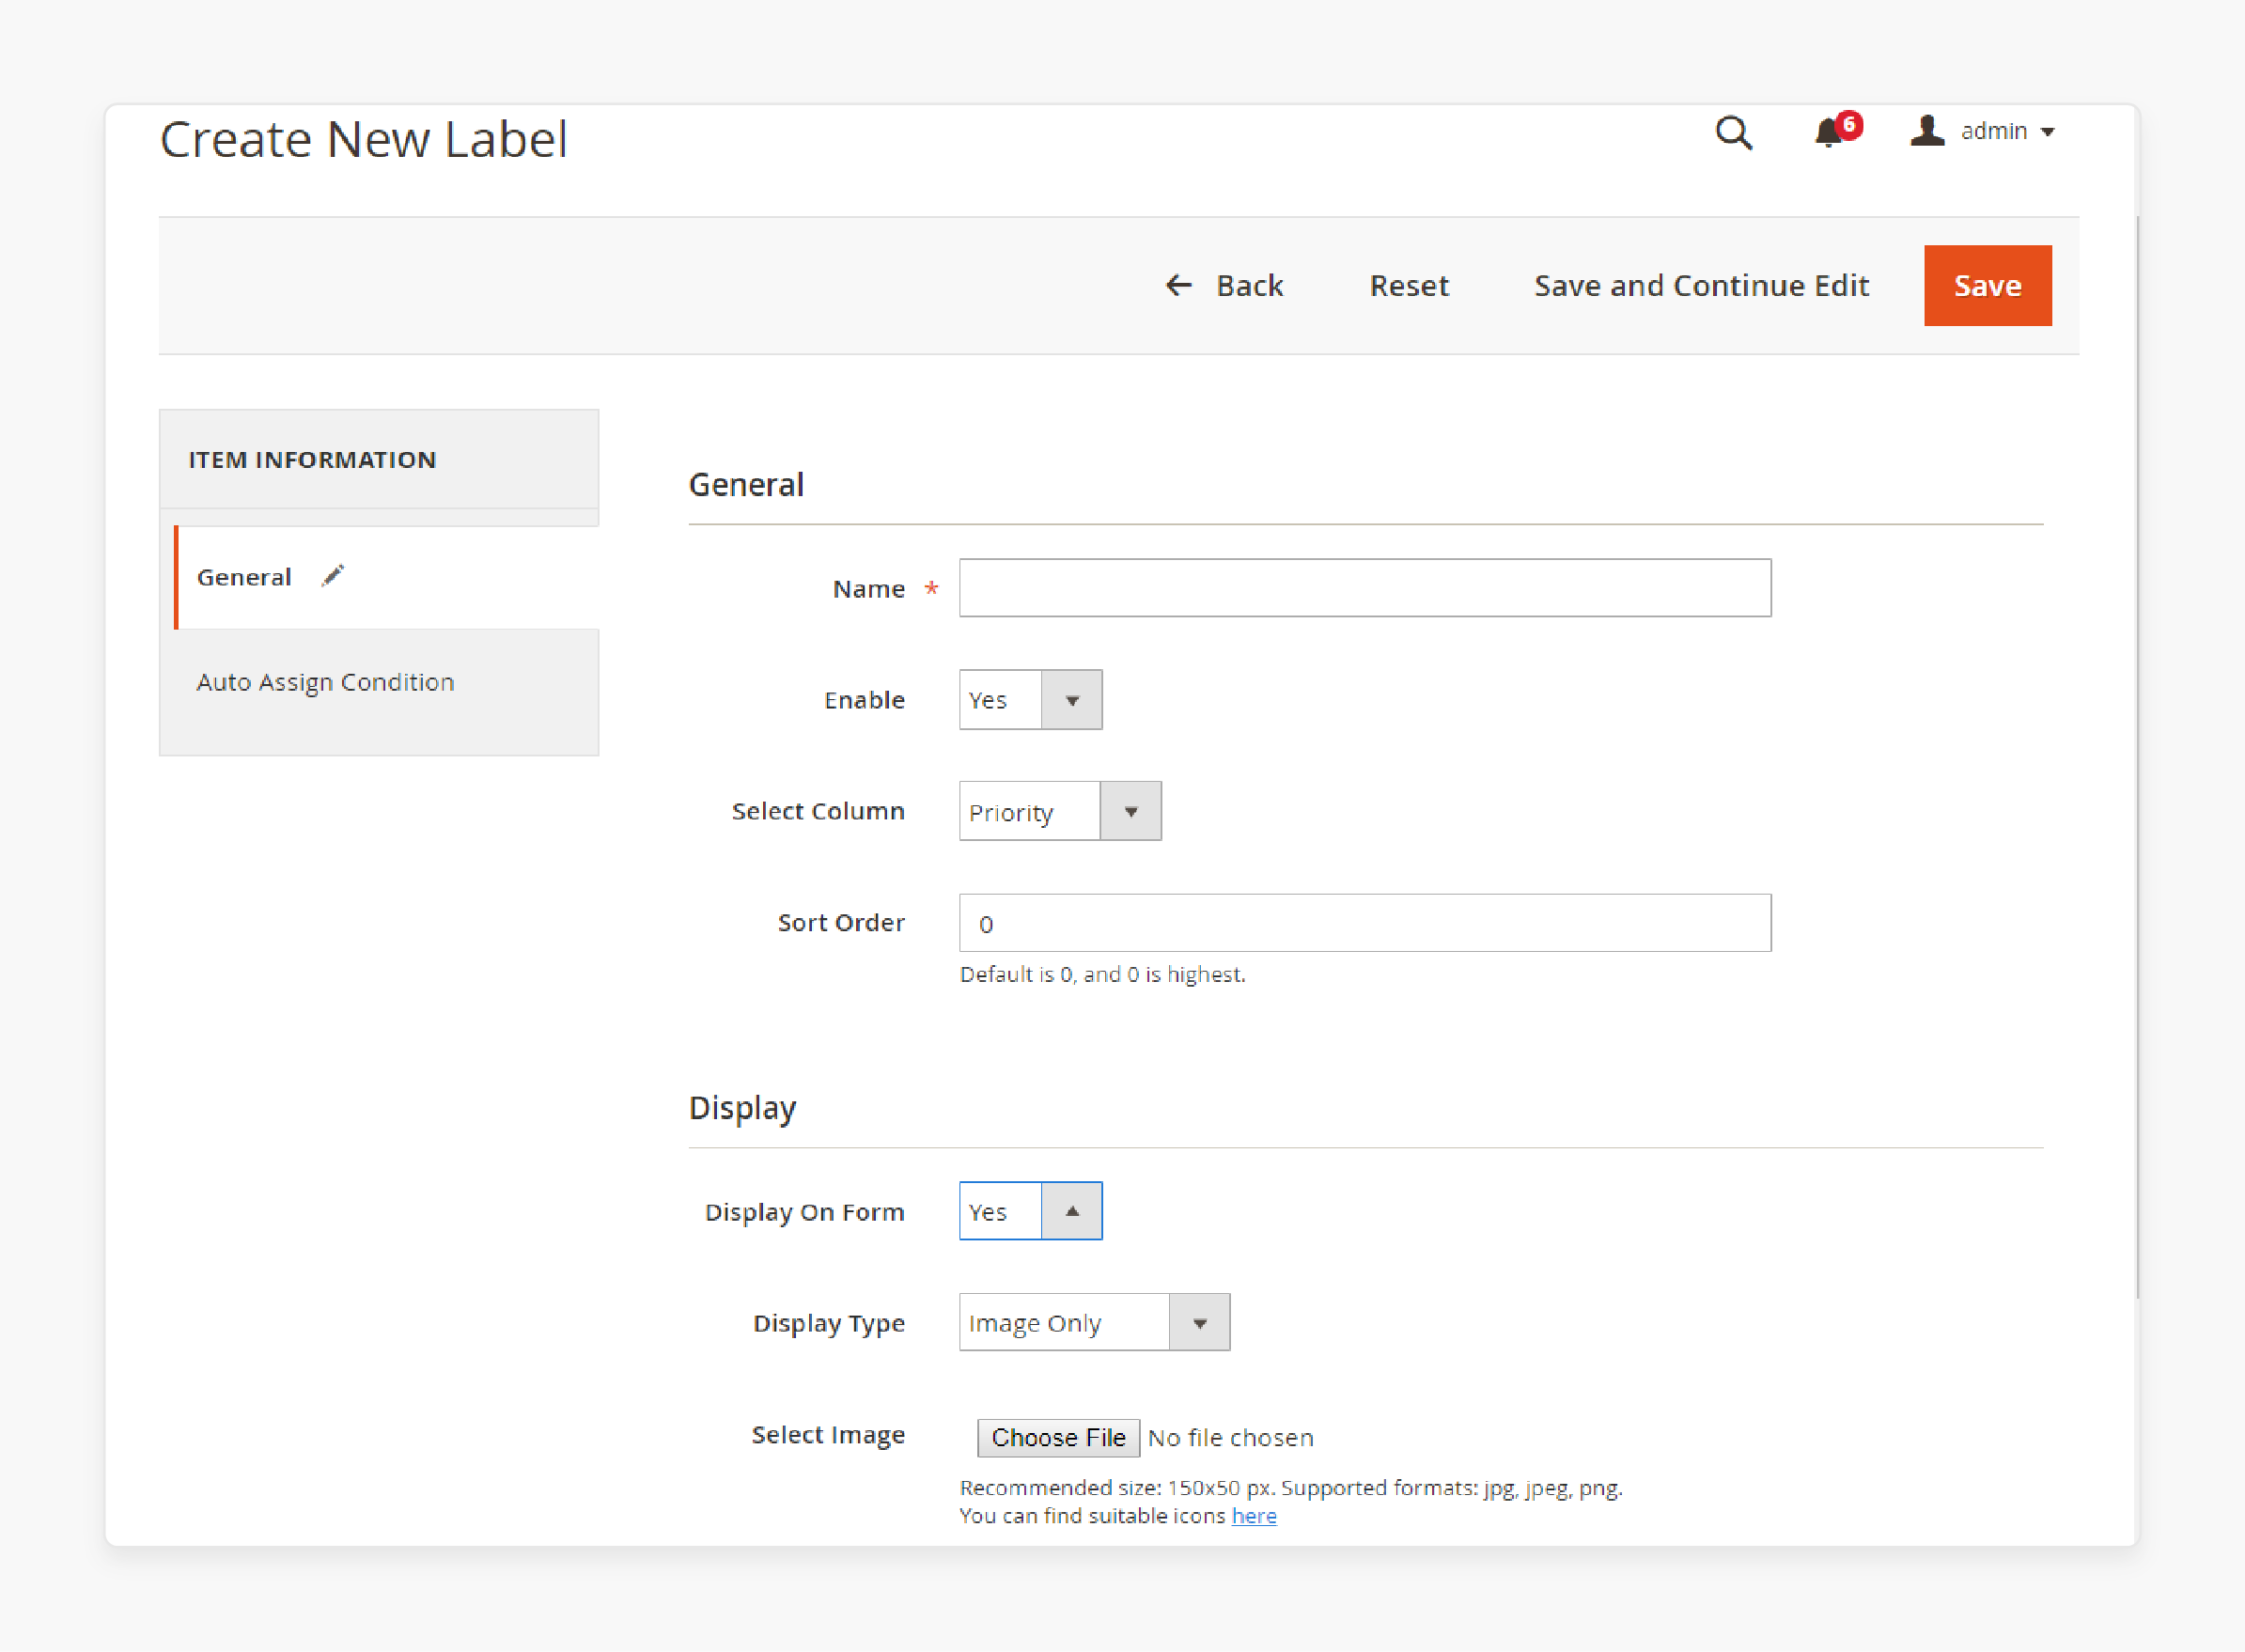Click the notification badge count icon
Screen dimensions: 2245x1652
1847,122
